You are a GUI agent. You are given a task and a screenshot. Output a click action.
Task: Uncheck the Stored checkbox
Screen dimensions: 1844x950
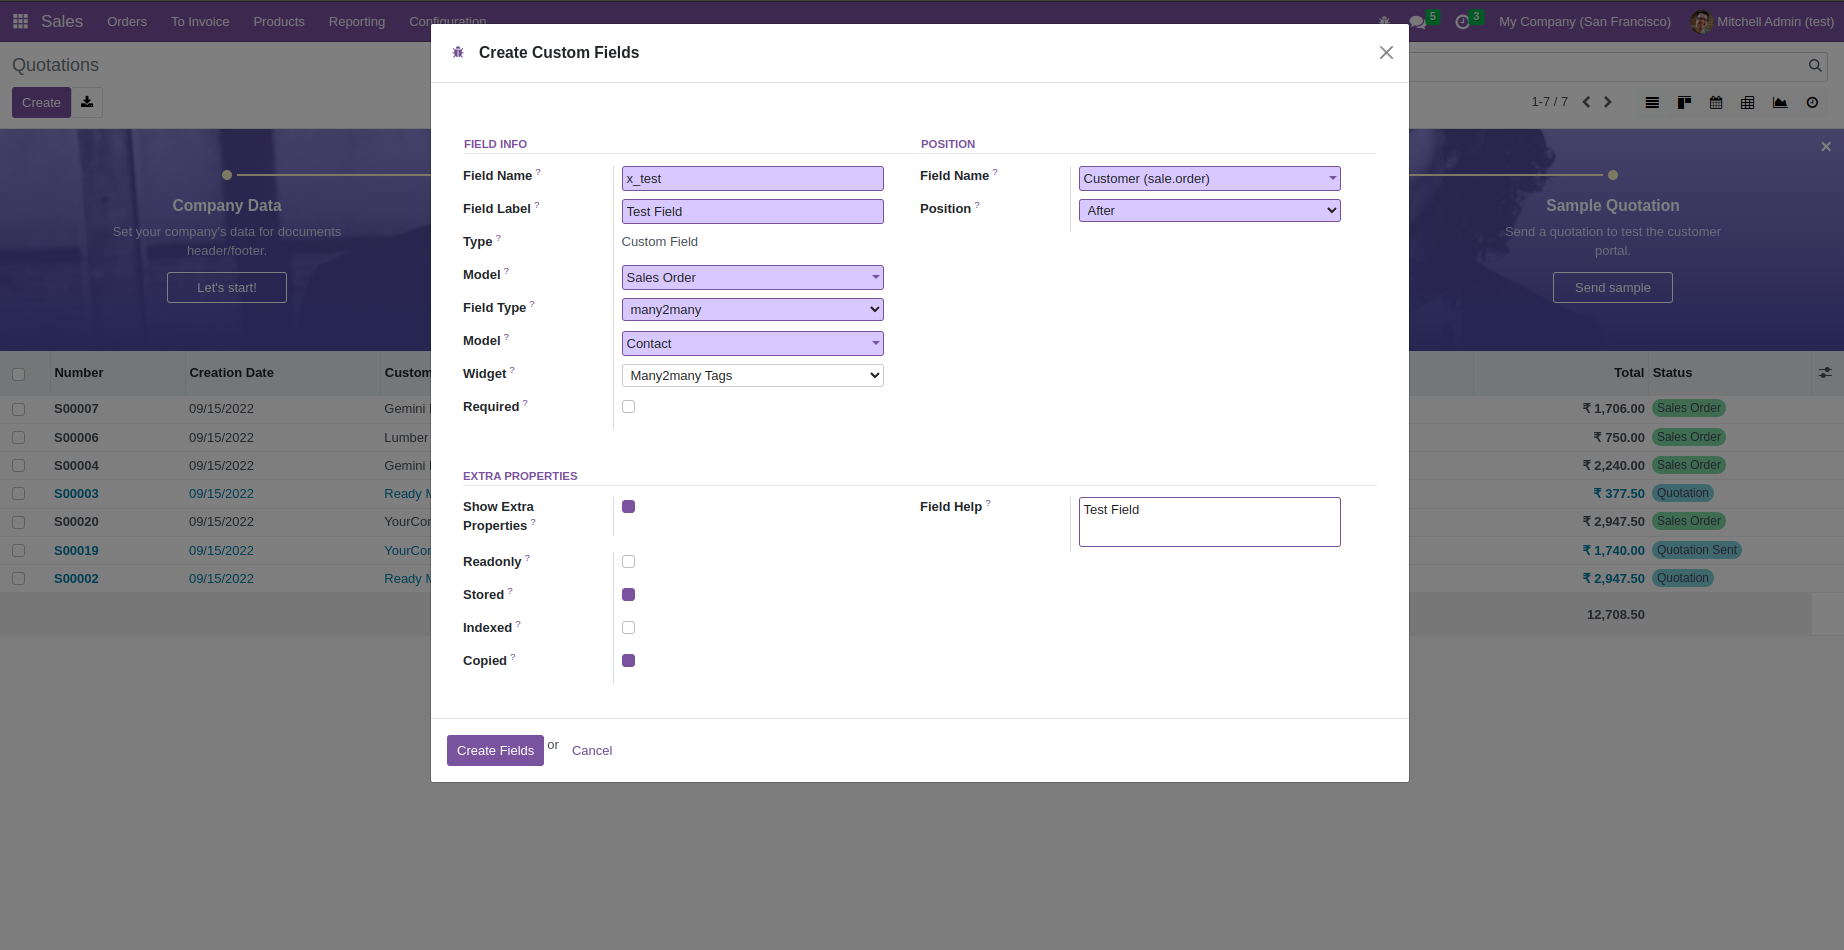(628, 595)
